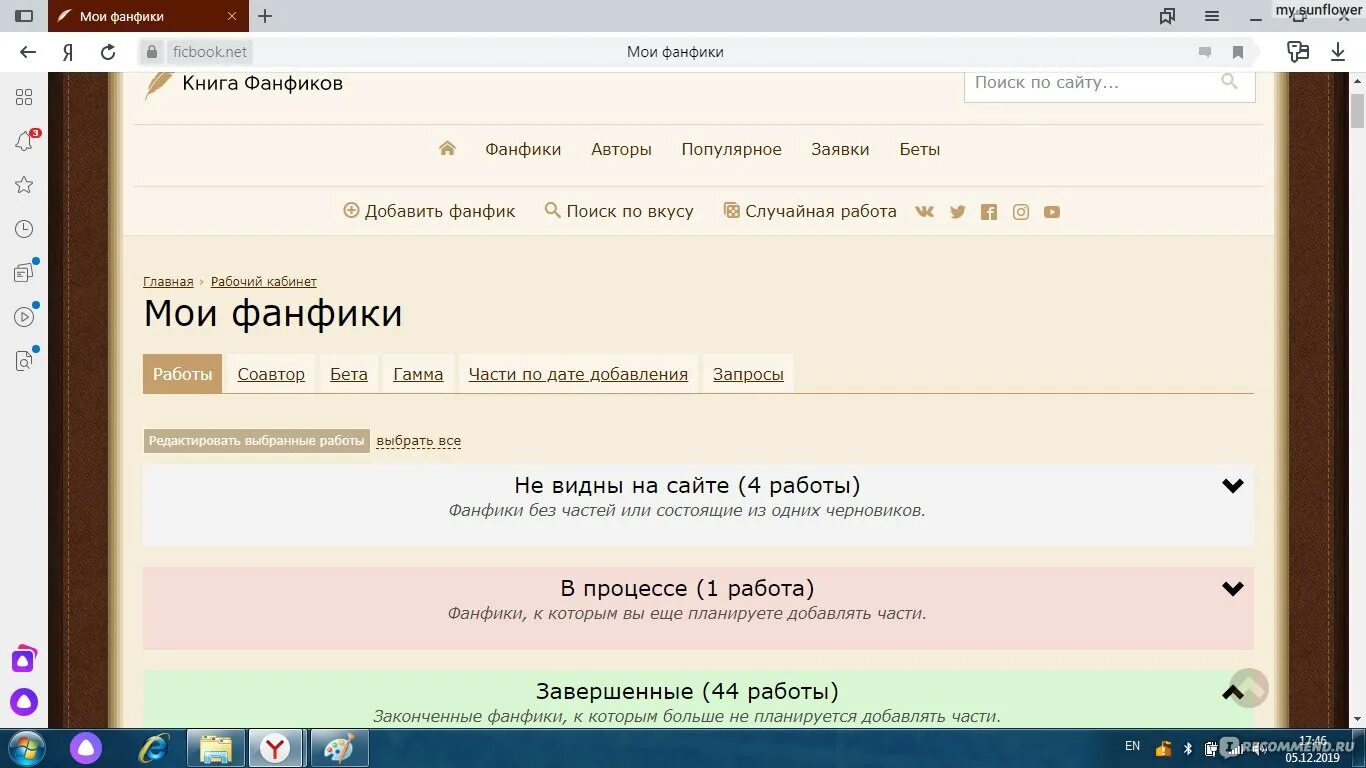Open the VK social page
The height and width of the screenshot is (768, 1366).
pyautogui.click(x=924, y=211)
